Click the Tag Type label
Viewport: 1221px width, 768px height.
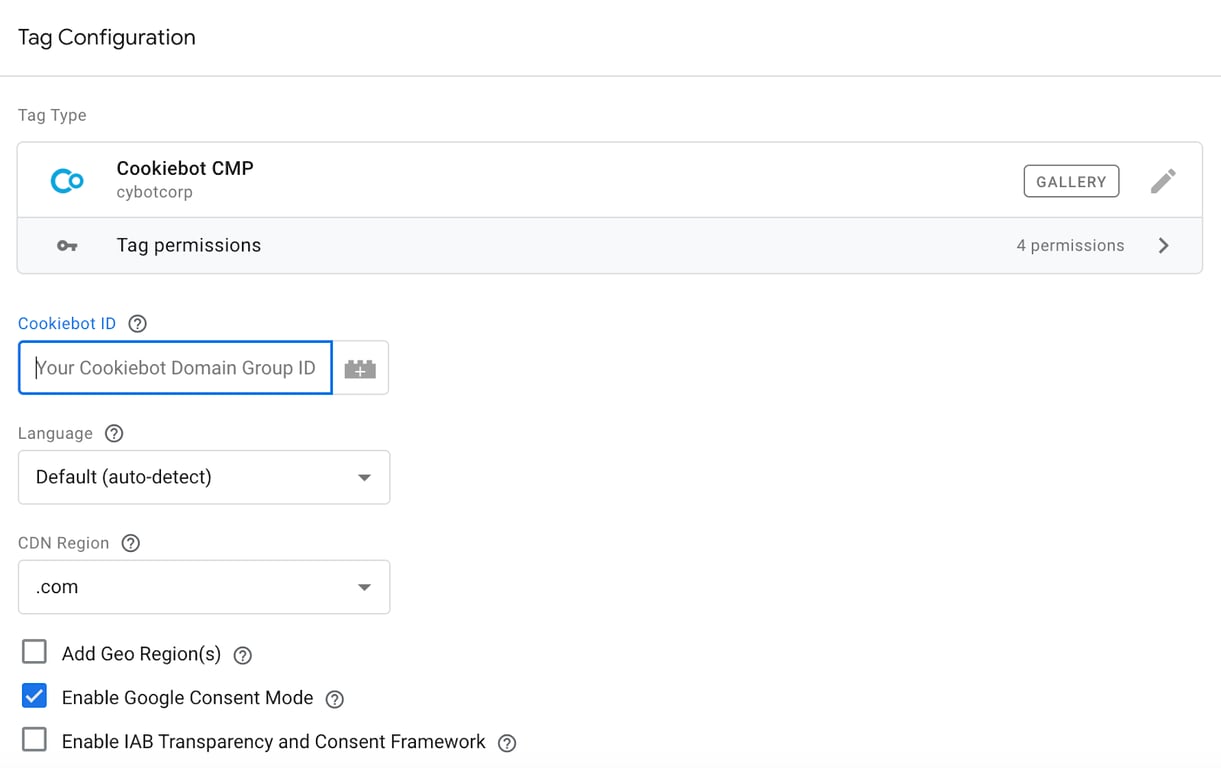pos(52,115)
